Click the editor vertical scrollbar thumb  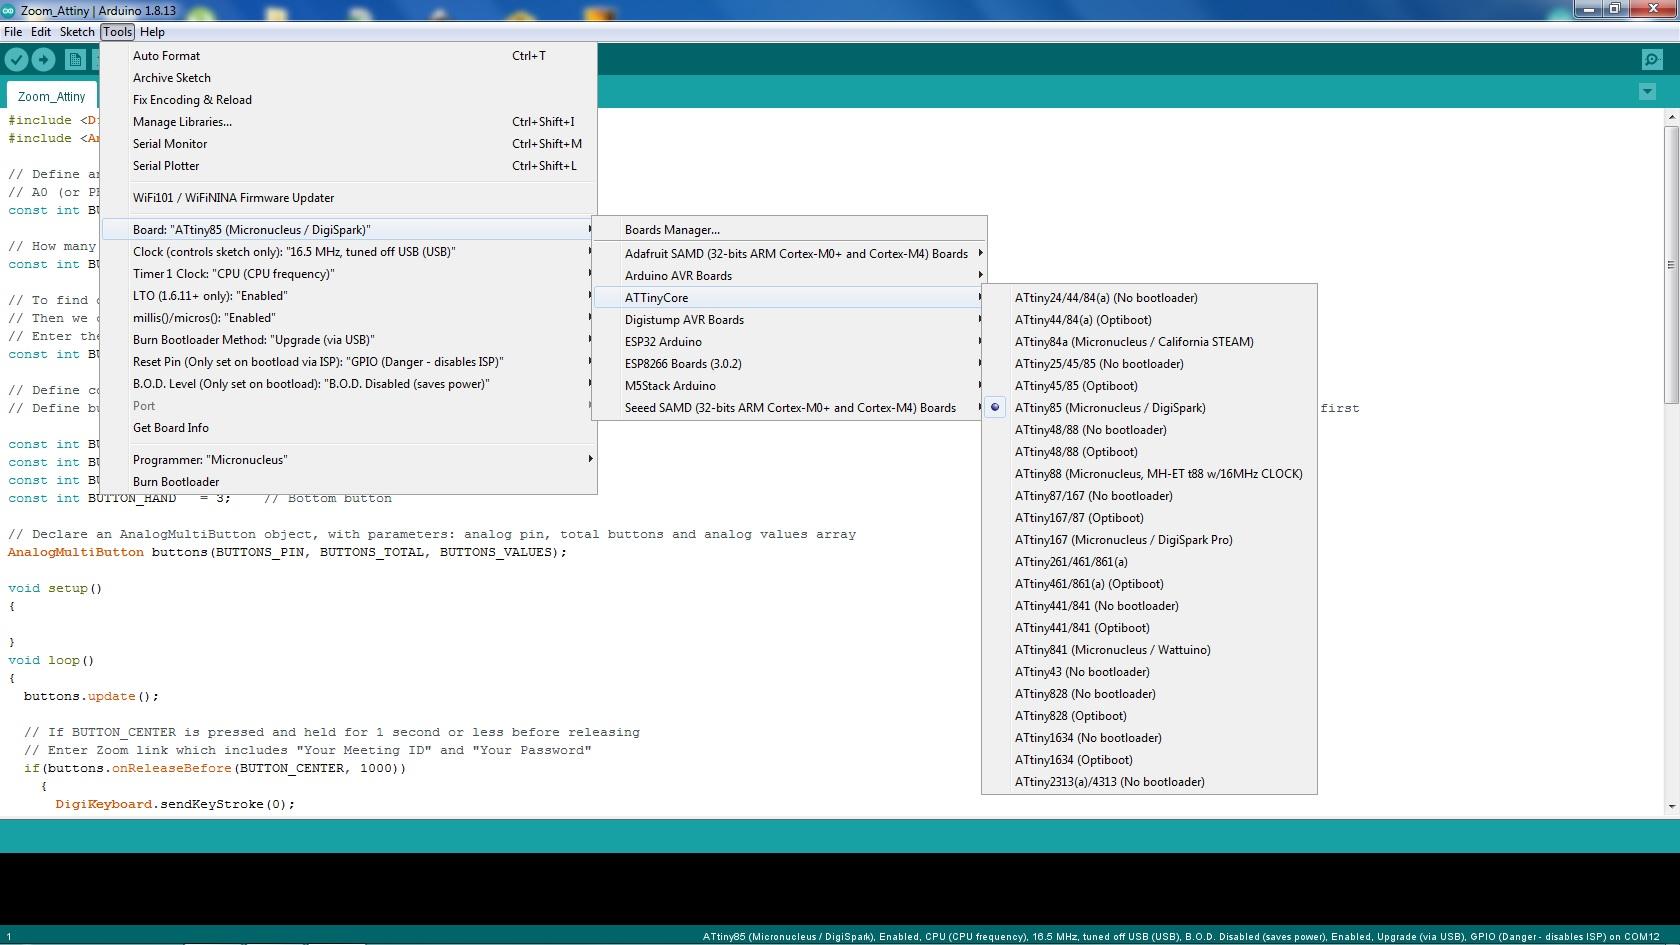click(x=1671, y=264)
